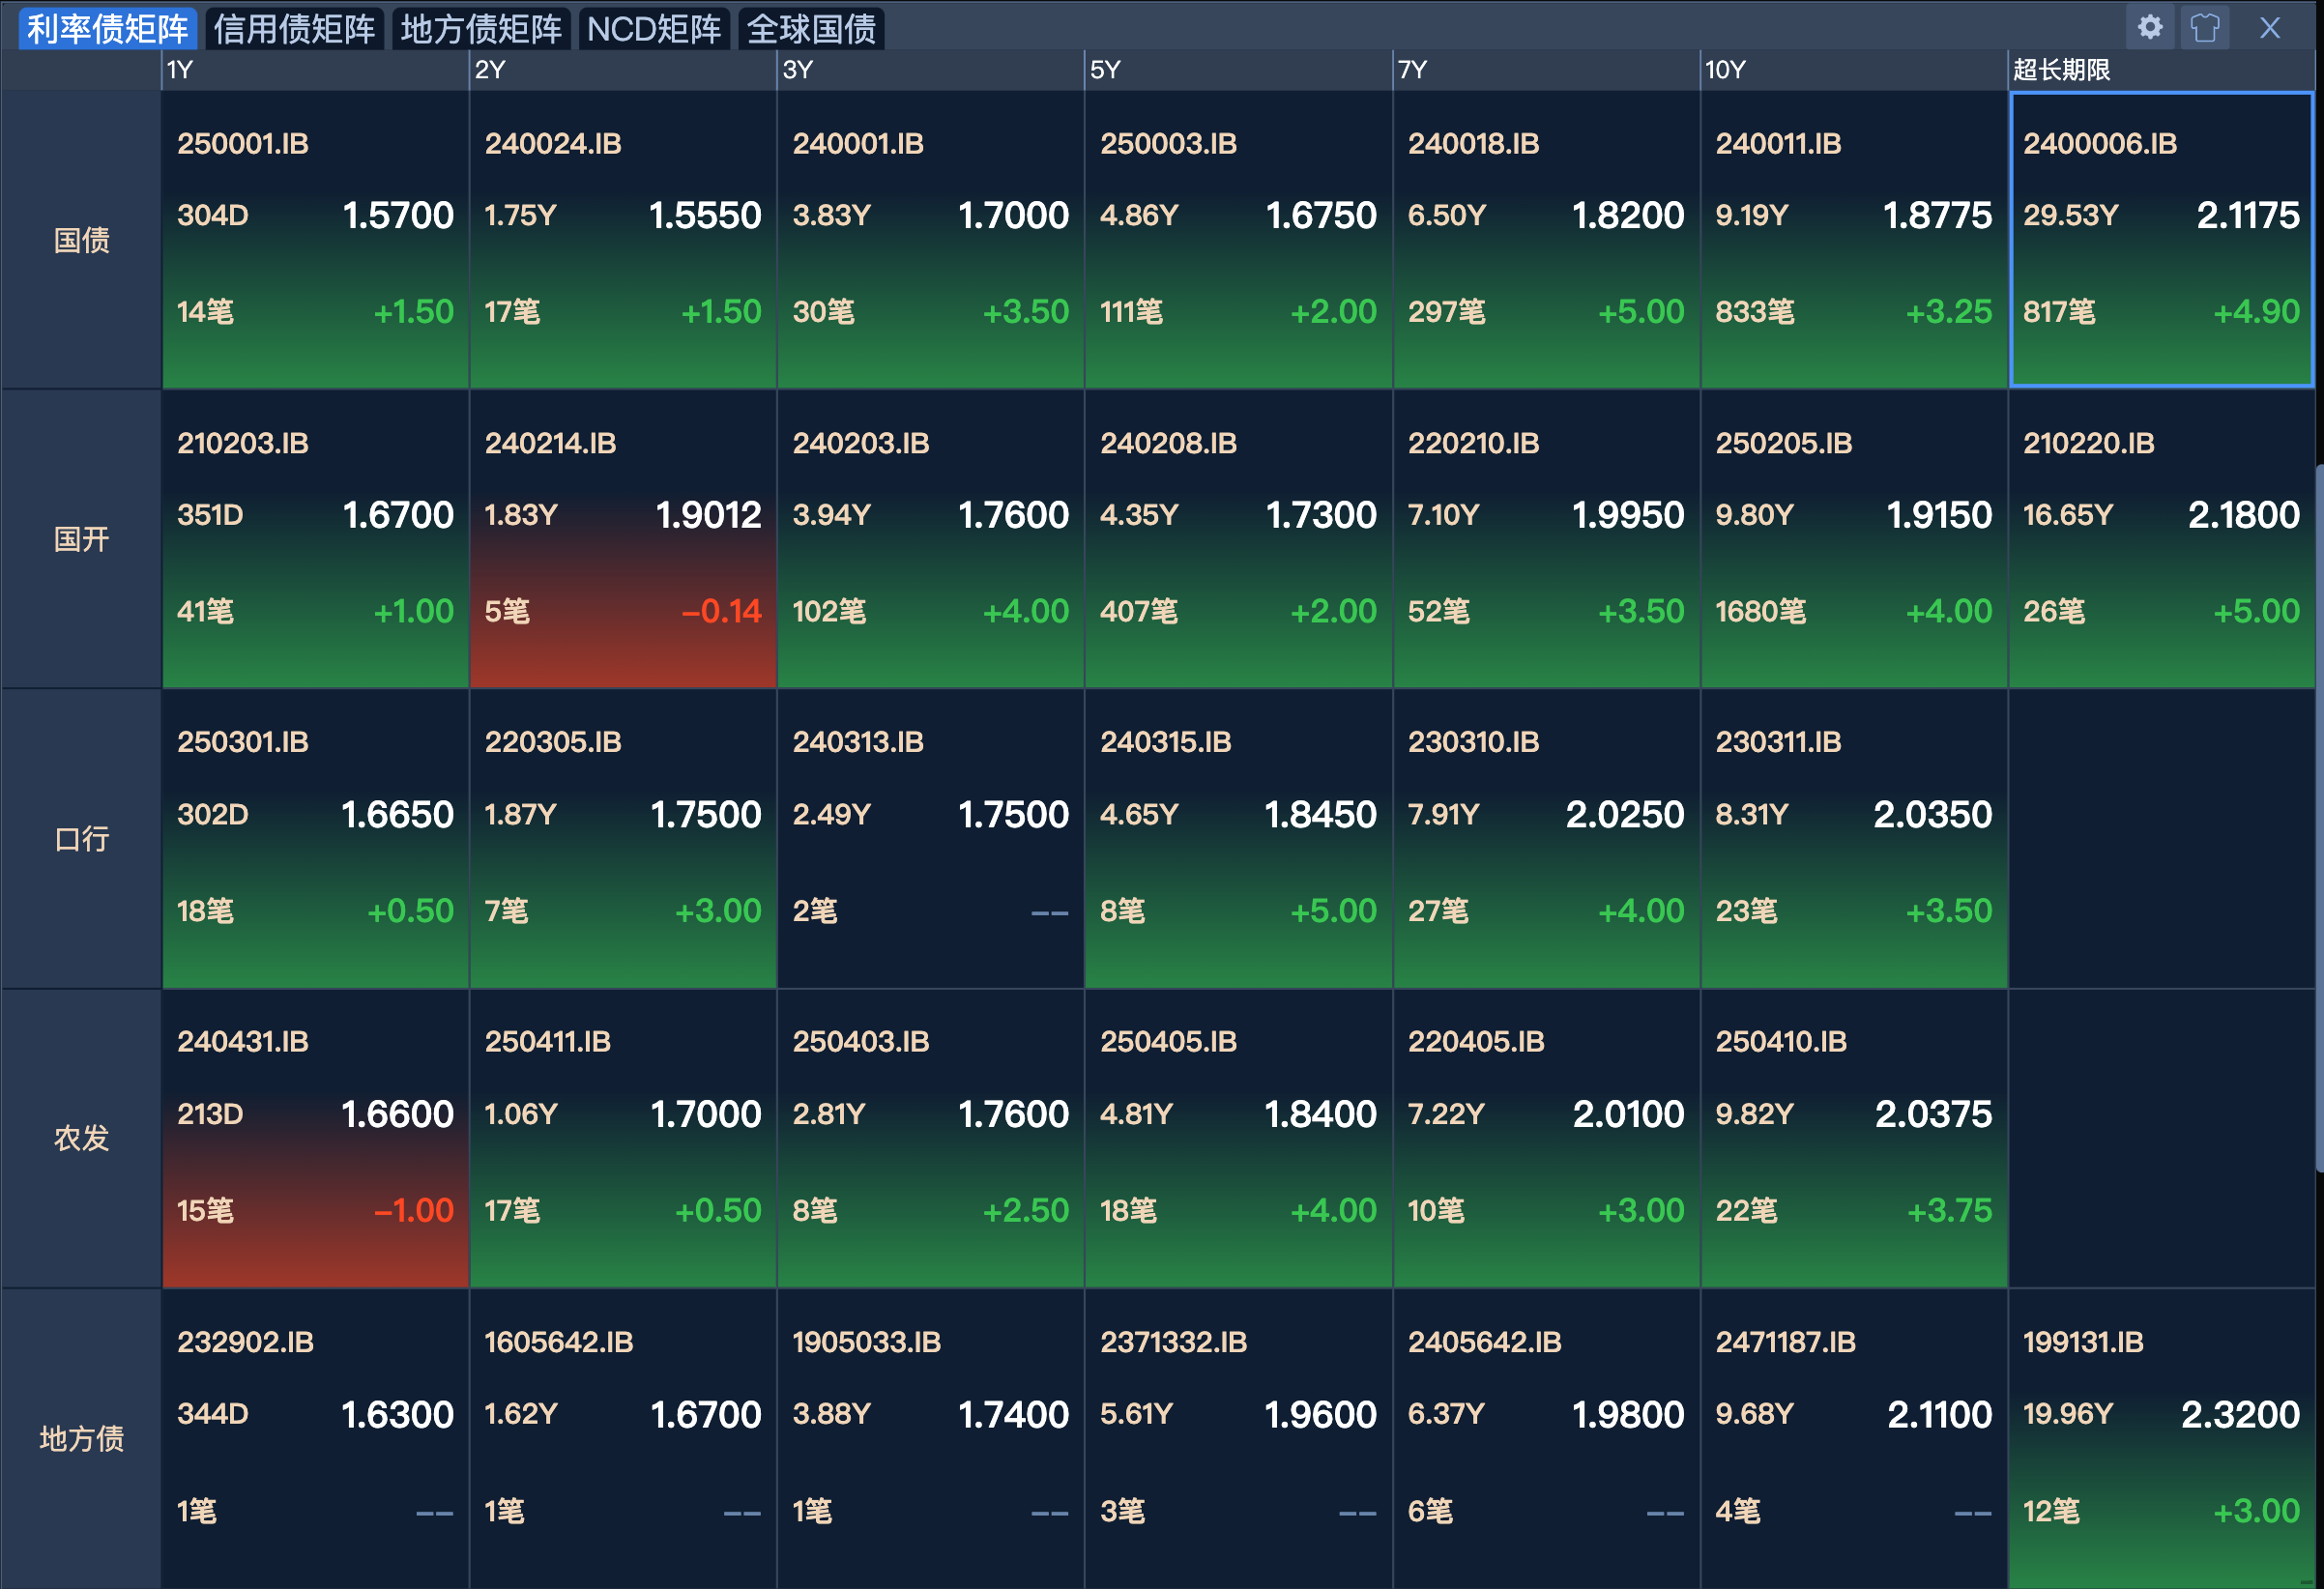Select bond cell 240011.IB
The width and height of the screenshot is (2324, 1589).
[1853, 240]
